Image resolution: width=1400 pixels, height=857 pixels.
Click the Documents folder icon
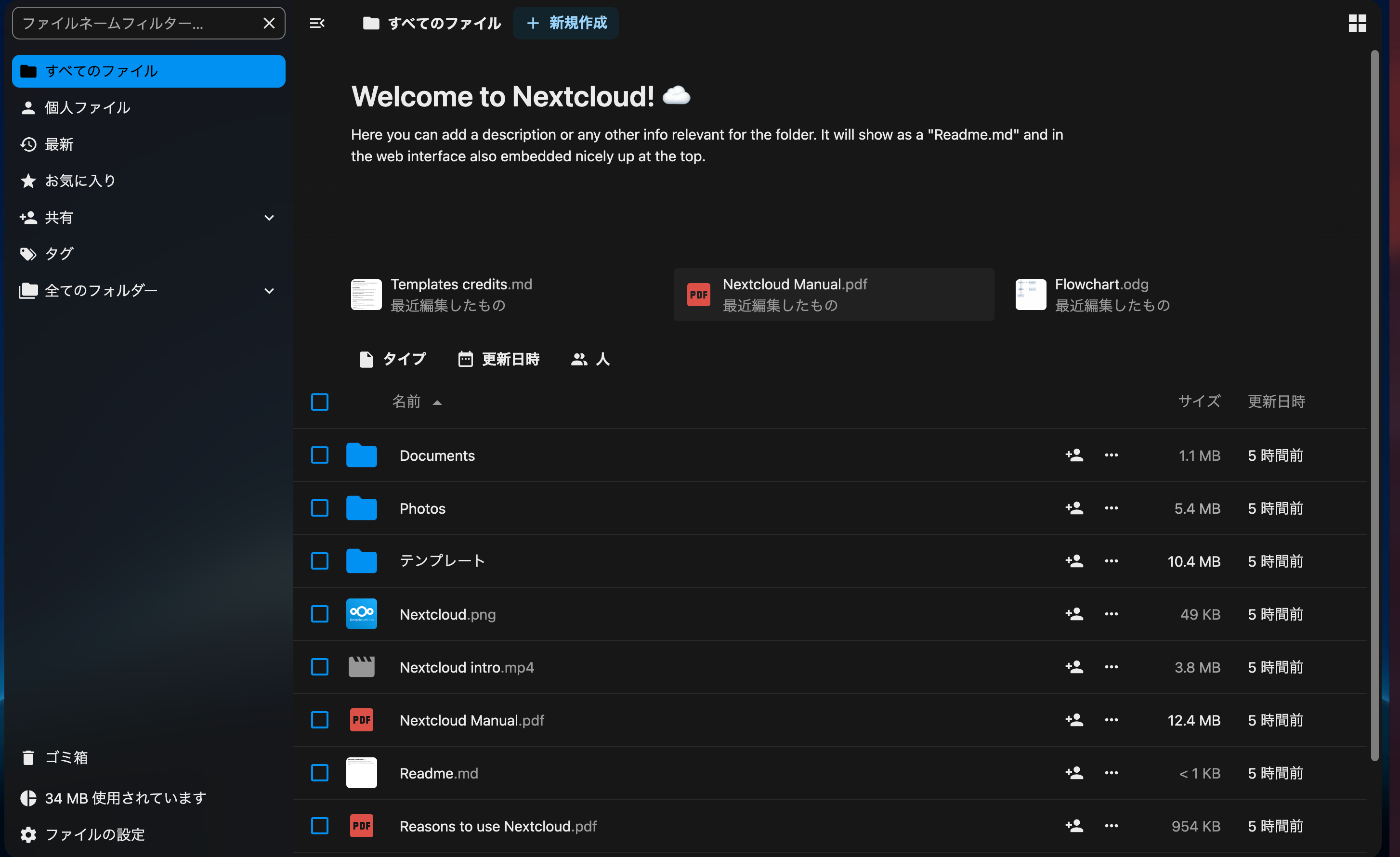click(361, 455)
